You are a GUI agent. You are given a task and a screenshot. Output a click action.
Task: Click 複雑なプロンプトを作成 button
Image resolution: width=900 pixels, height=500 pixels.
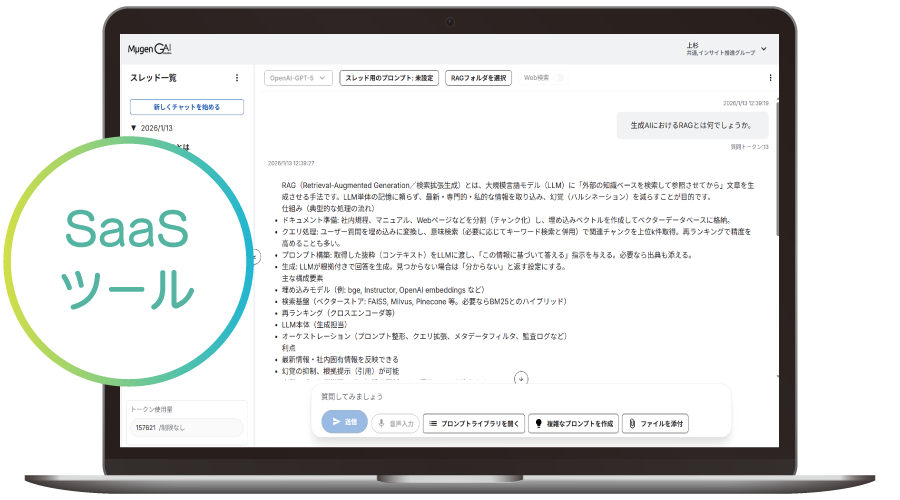[x=573, y=424]
